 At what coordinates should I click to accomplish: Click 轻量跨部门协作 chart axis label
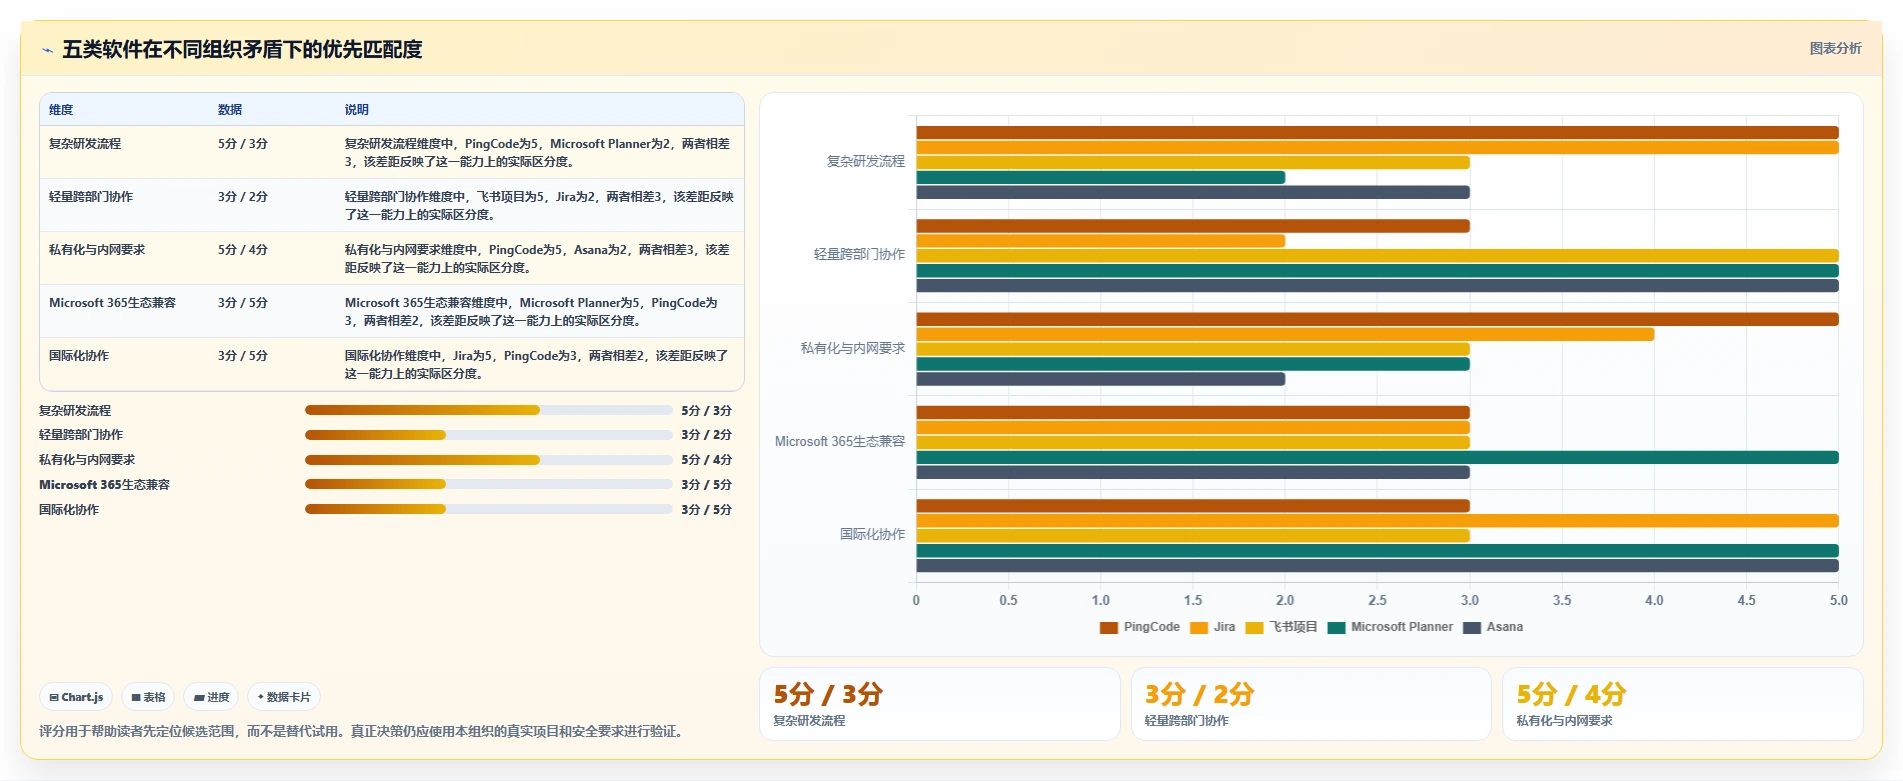pyautogui.click(x=859, y=255)
